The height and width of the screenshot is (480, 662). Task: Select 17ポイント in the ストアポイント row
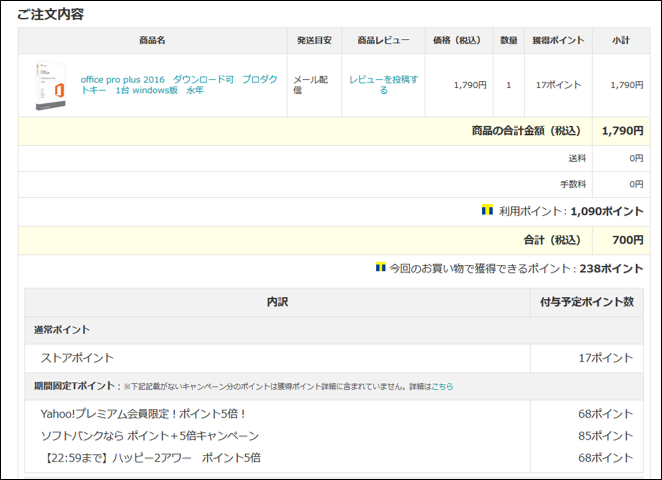605,358
